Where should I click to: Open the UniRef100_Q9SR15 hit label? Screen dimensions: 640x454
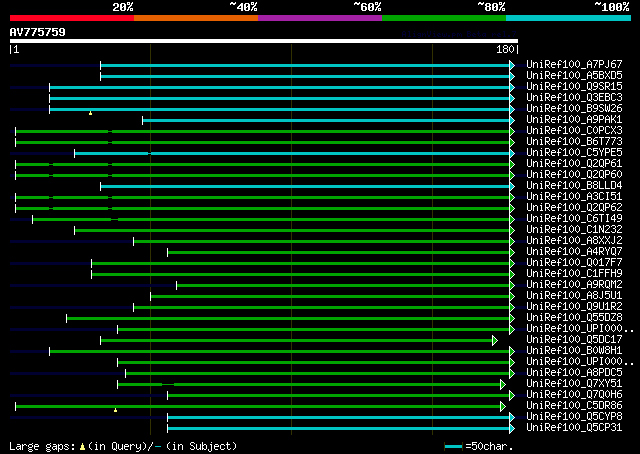click(x=574, y=87)
